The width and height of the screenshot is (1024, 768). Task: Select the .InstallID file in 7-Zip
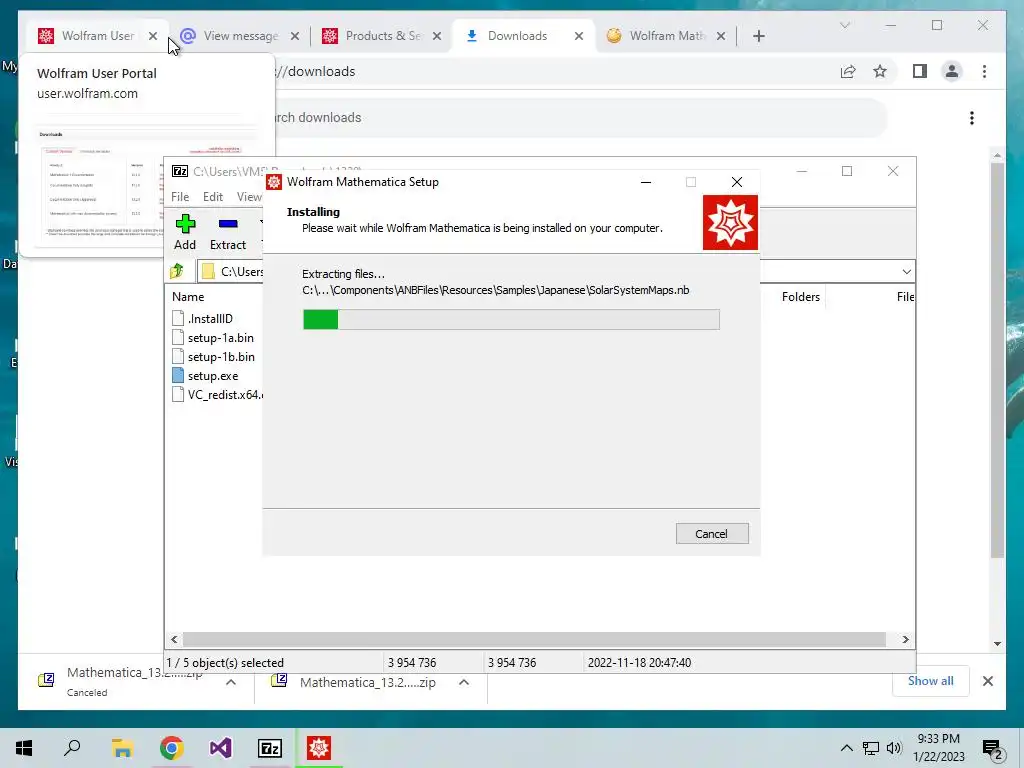tap(202, 319)
